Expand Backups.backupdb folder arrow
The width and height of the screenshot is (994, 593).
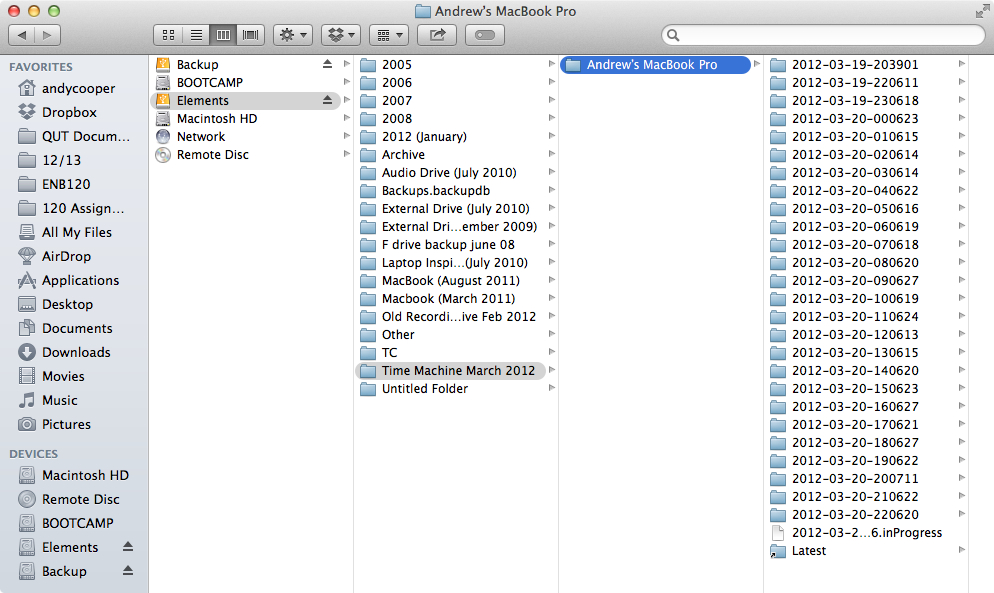tap(552, 190)
